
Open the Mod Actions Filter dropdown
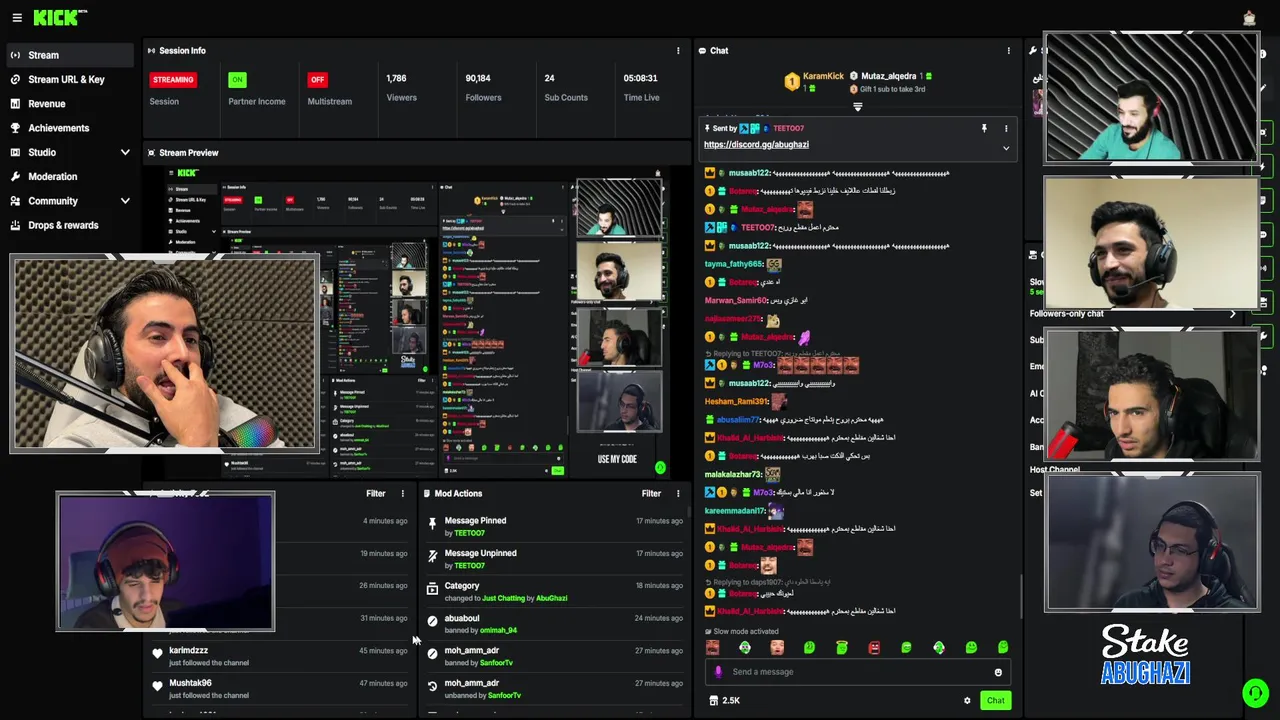click(651, 494)
